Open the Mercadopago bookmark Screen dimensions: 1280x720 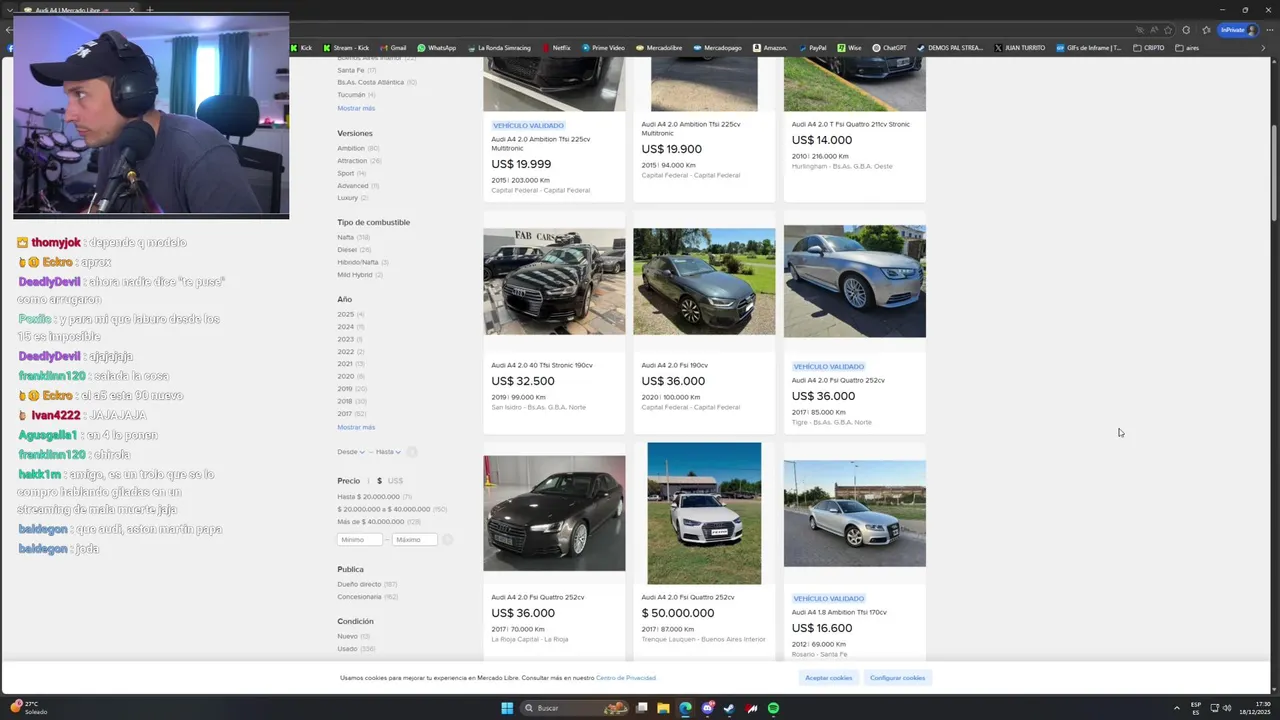tap(717, 48)
